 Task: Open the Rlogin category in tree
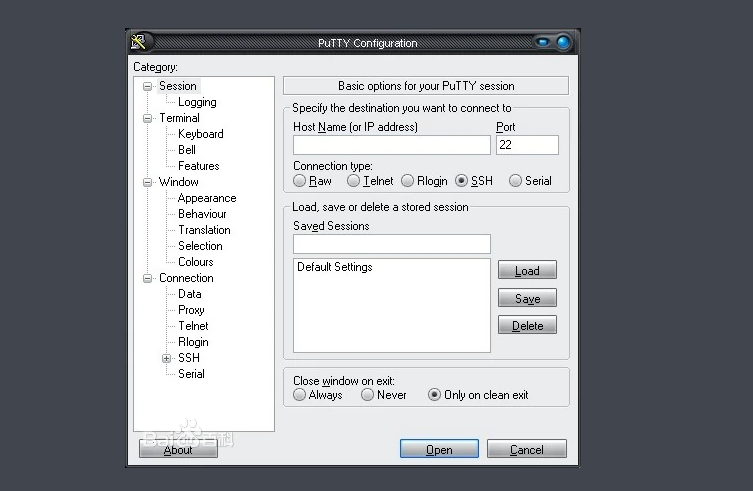click(x=193, y=342)
